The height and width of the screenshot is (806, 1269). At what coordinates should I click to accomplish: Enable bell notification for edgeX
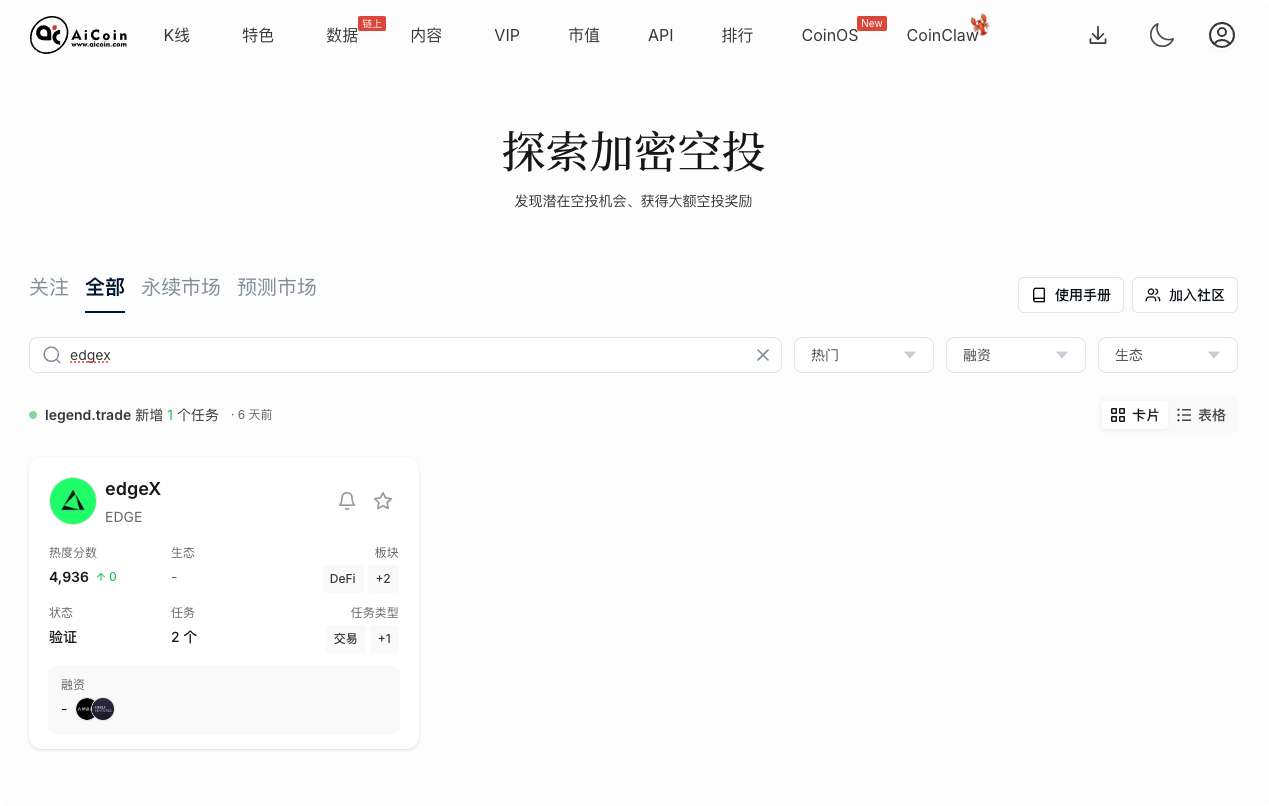pos(347,501)
